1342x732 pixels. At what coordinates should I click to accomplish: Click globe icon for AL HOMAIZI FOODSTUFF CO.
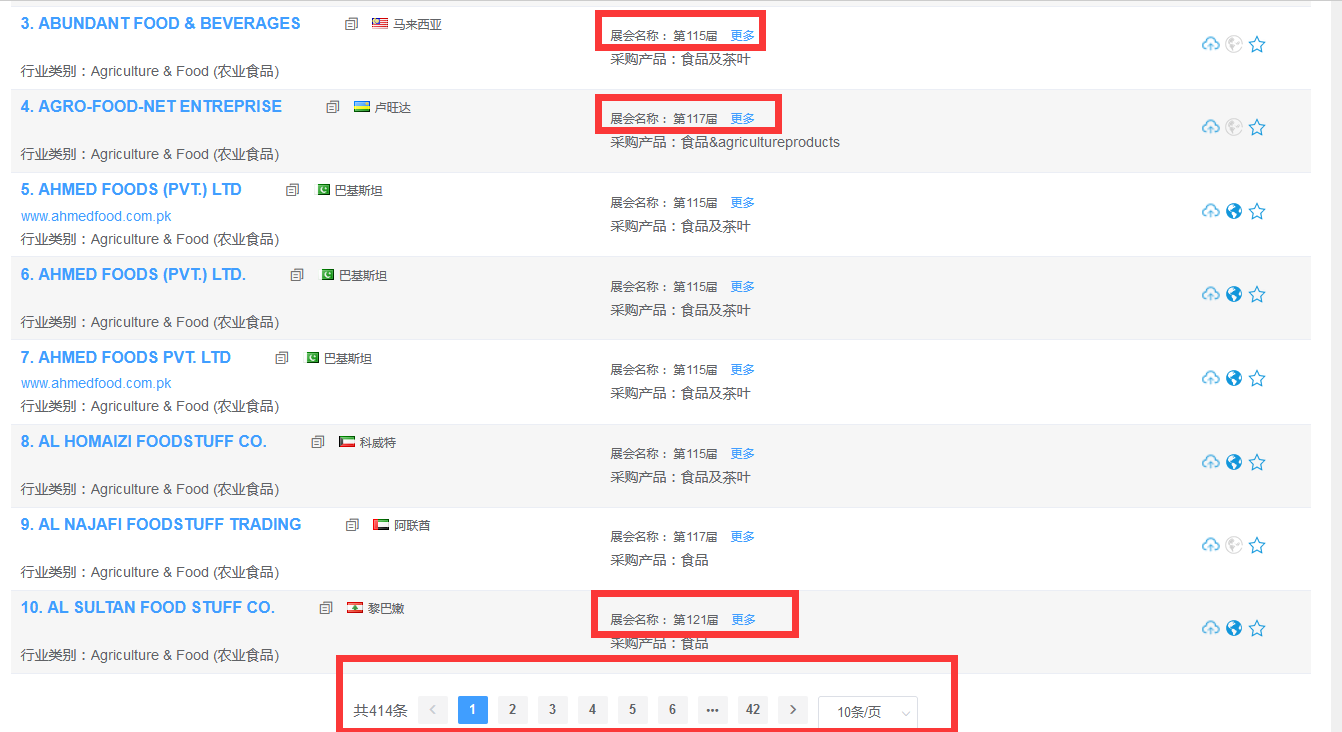(1234, 462)
